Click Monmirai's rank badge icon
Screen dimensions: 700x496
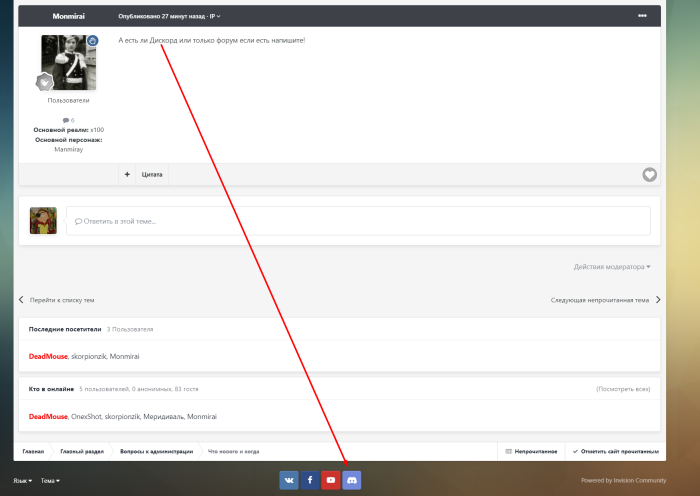click(45, 82)
